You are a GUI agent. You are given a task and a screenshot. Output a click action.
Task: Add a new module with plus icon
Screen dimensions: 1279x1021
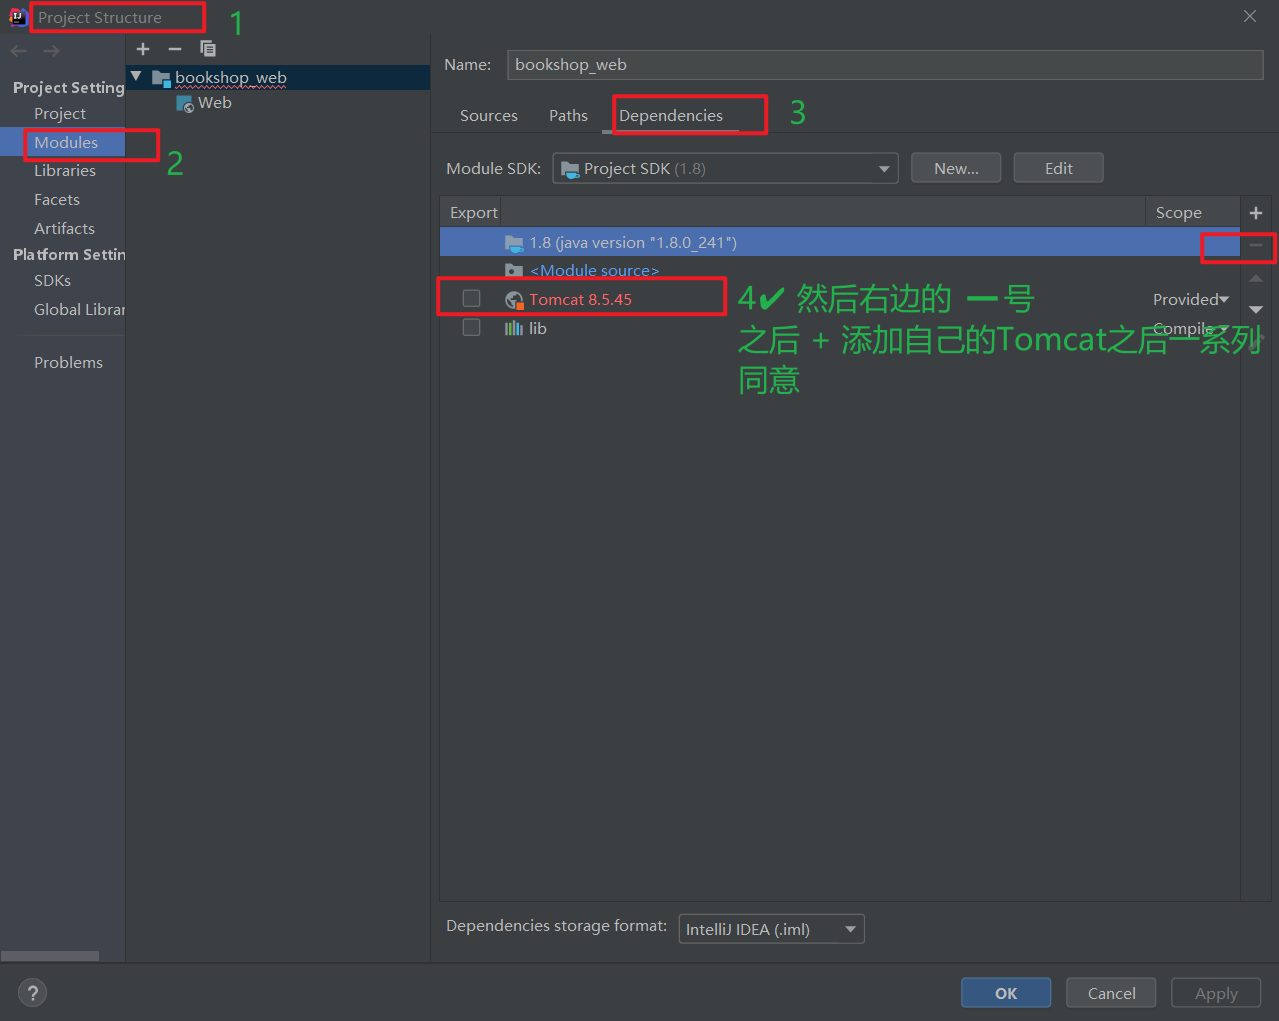coord(143,49)
